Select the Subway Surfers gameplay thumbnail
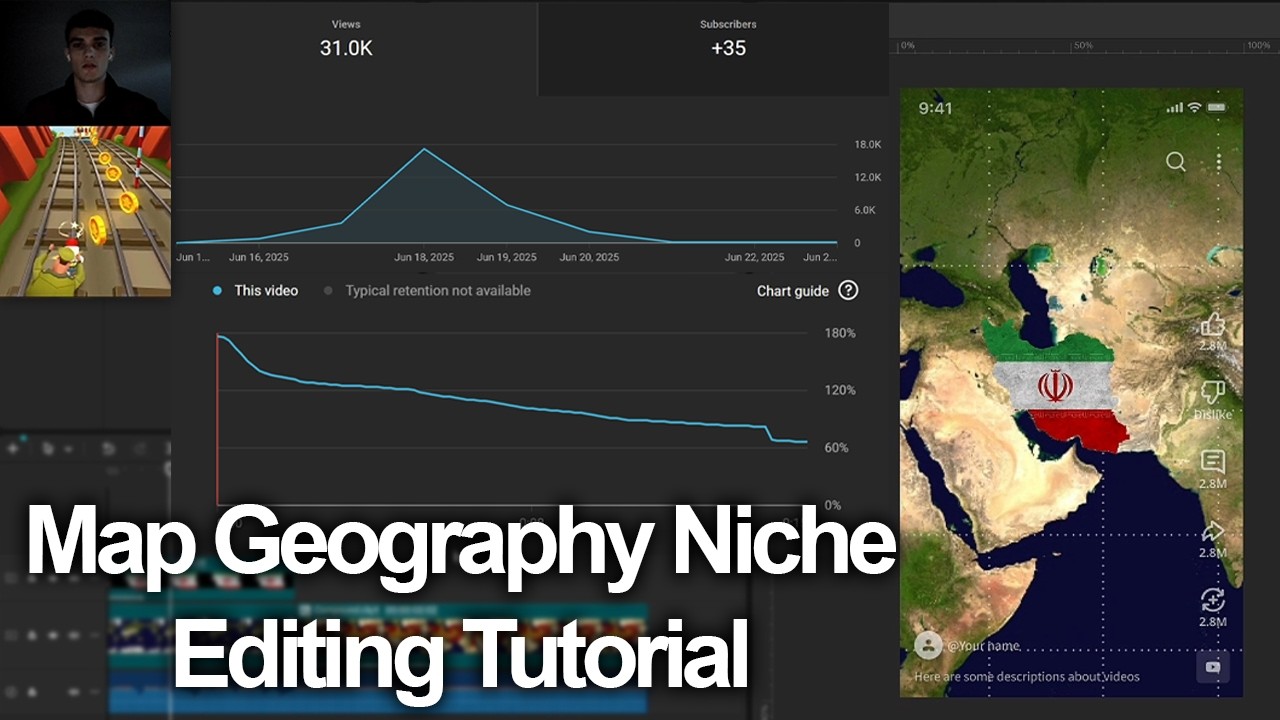 pyautogui.click(x=85, y=211)
